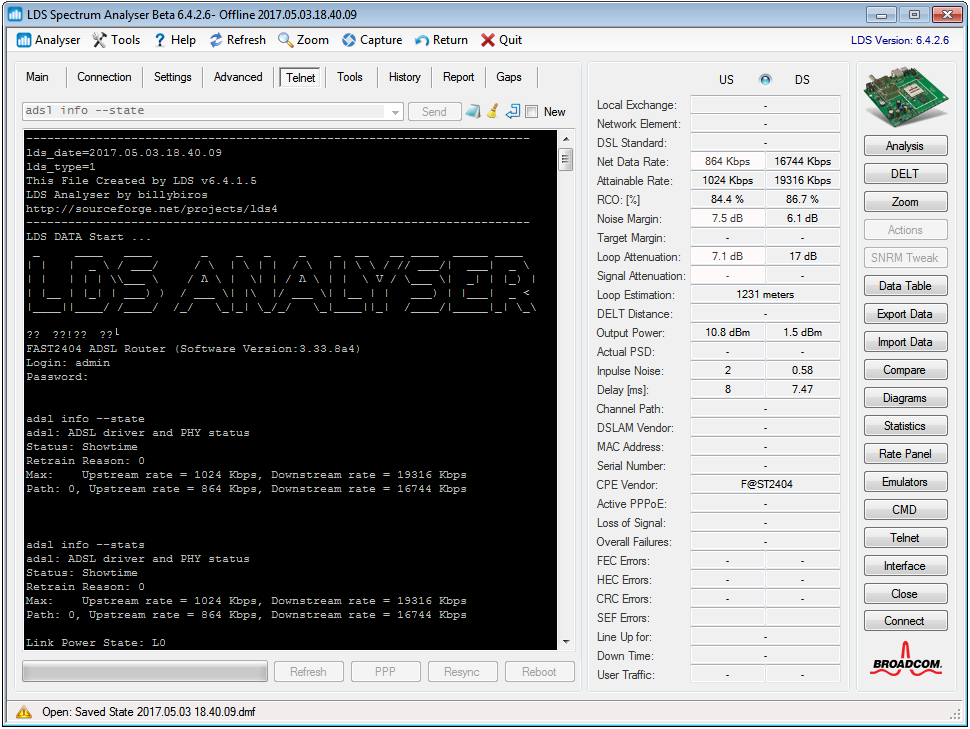Click the blue return arrow icon
This screenshot has height=729, width=970.
click(512, 111)
